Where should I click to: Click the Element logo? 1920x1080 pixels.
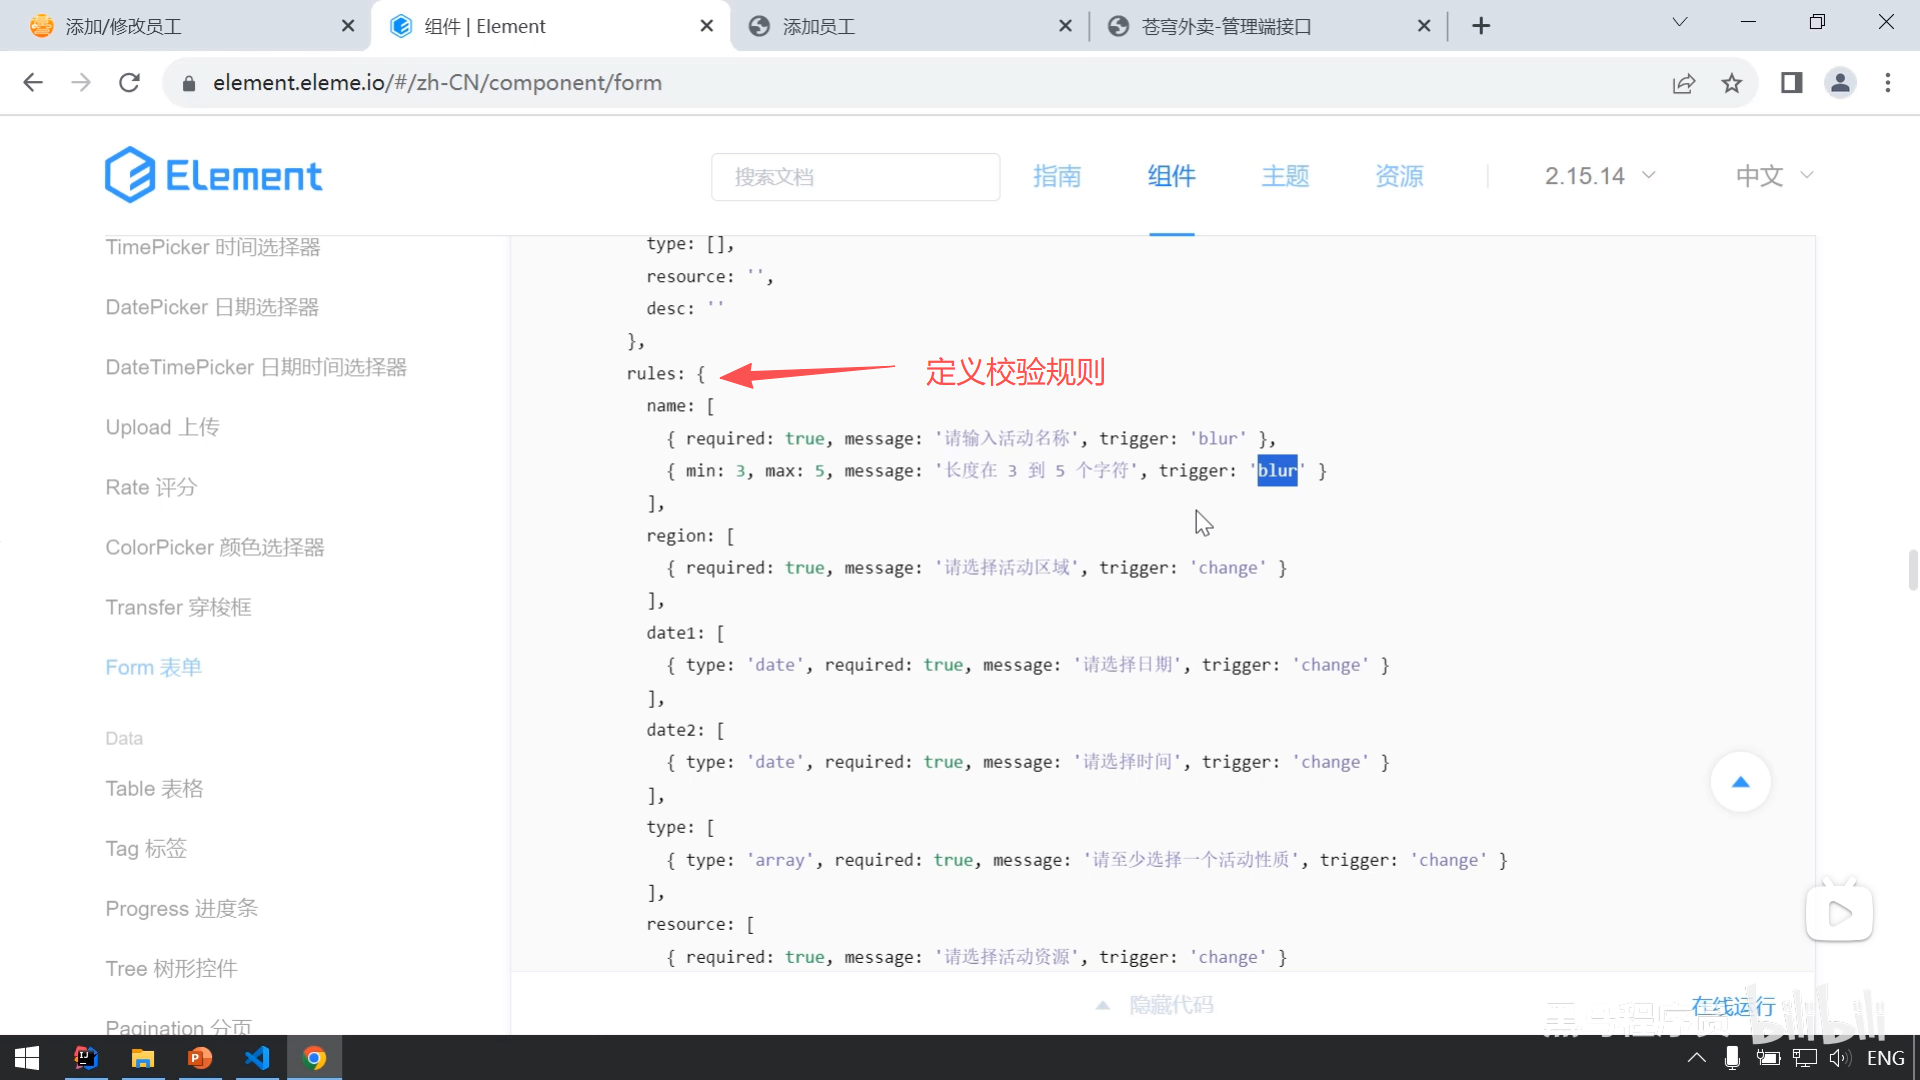[213, 176]
